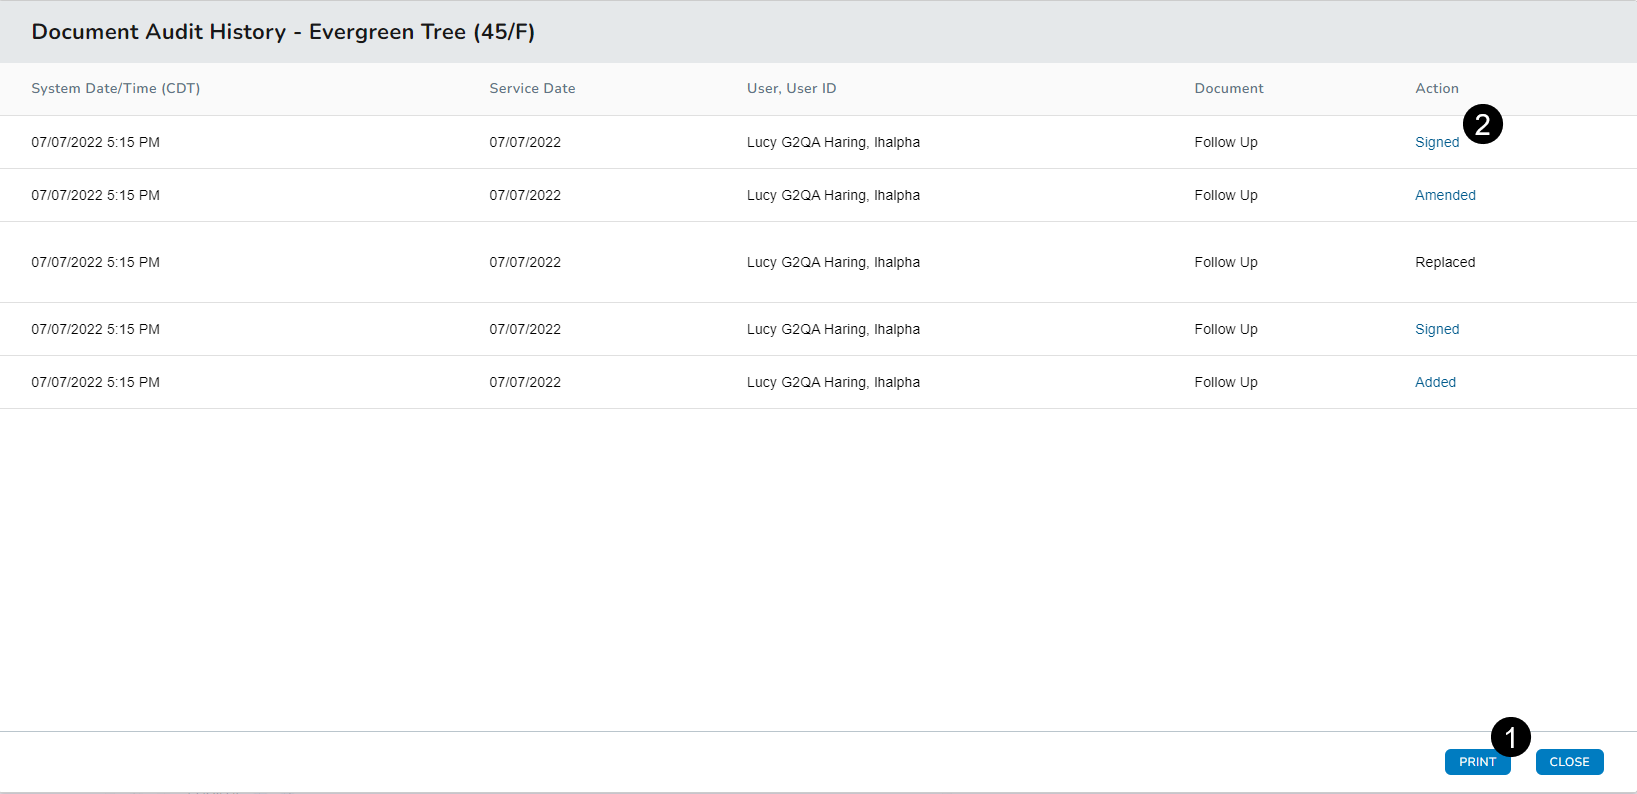Click the PRINT button

click(x=1475, y=762)
